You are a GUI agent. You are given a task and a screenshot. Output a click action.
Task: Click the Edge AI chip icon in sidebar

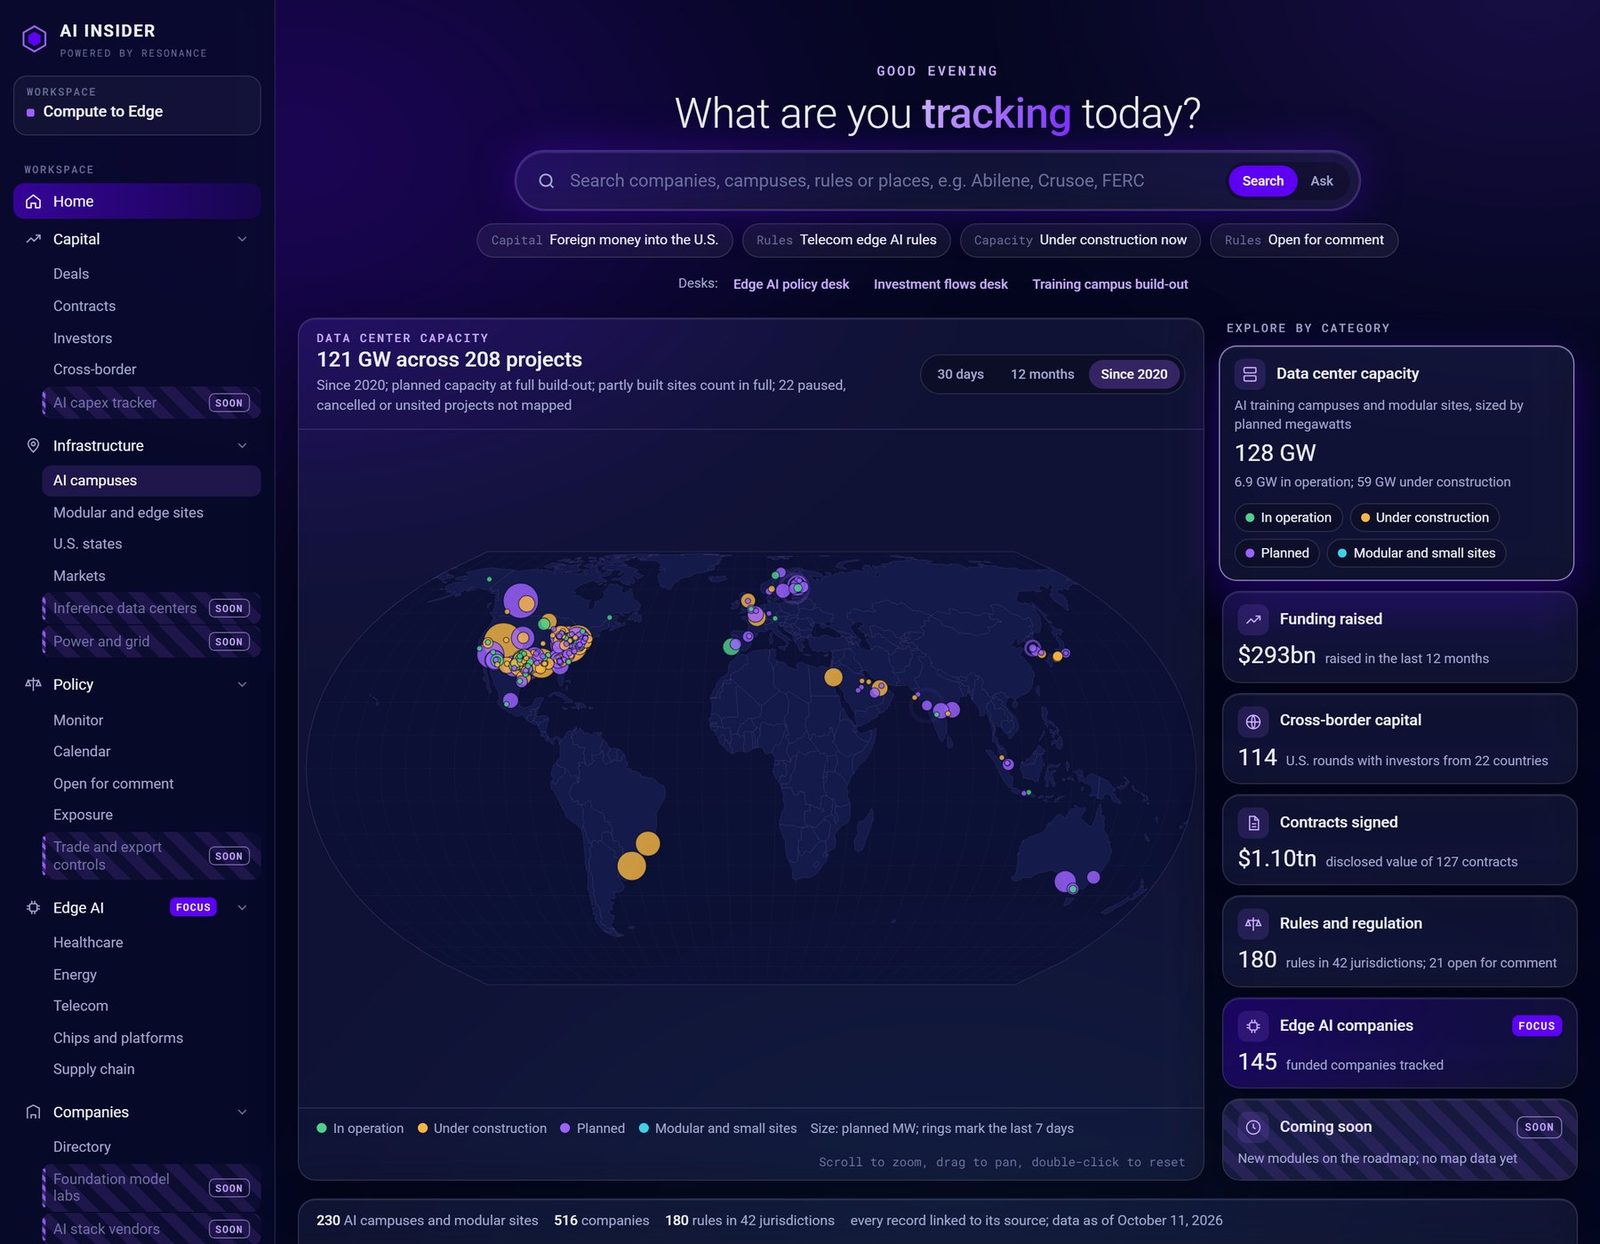(x=33, y=907)
